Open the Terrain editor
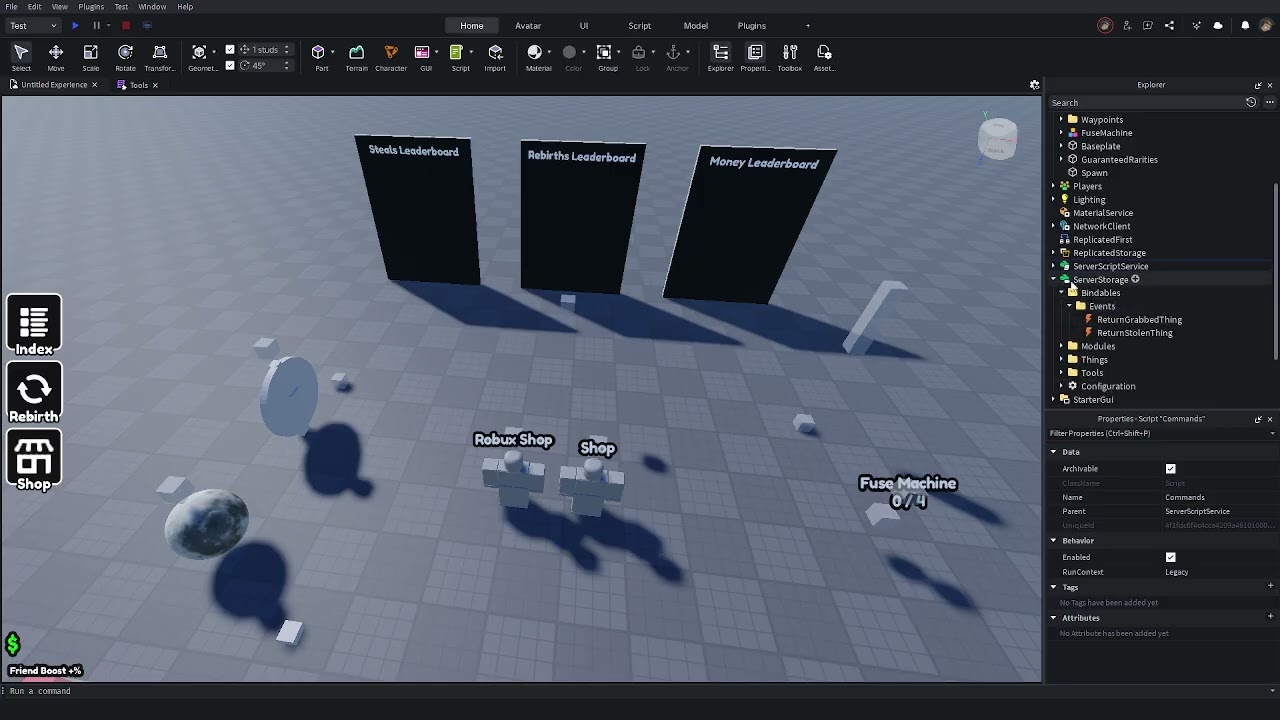The height and width of the screenshot is (720, 1280). 356,58
